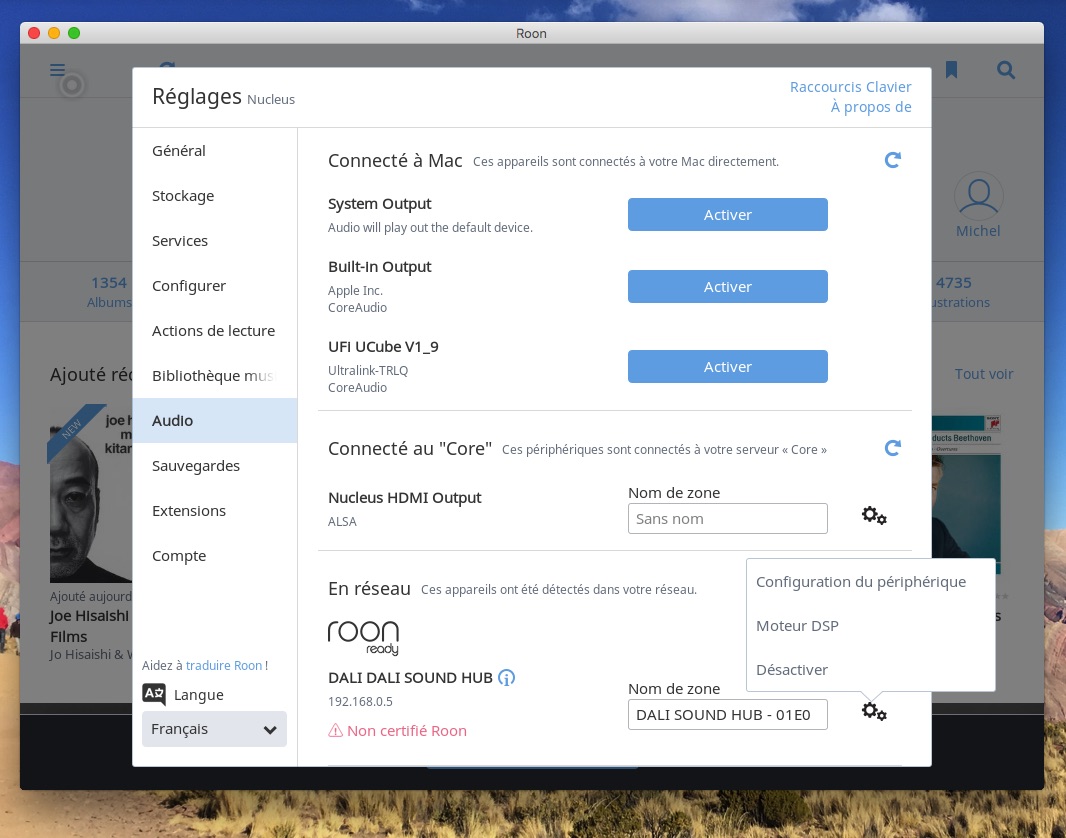Refresh the Connecté au "Core" device list

point(893,448)
